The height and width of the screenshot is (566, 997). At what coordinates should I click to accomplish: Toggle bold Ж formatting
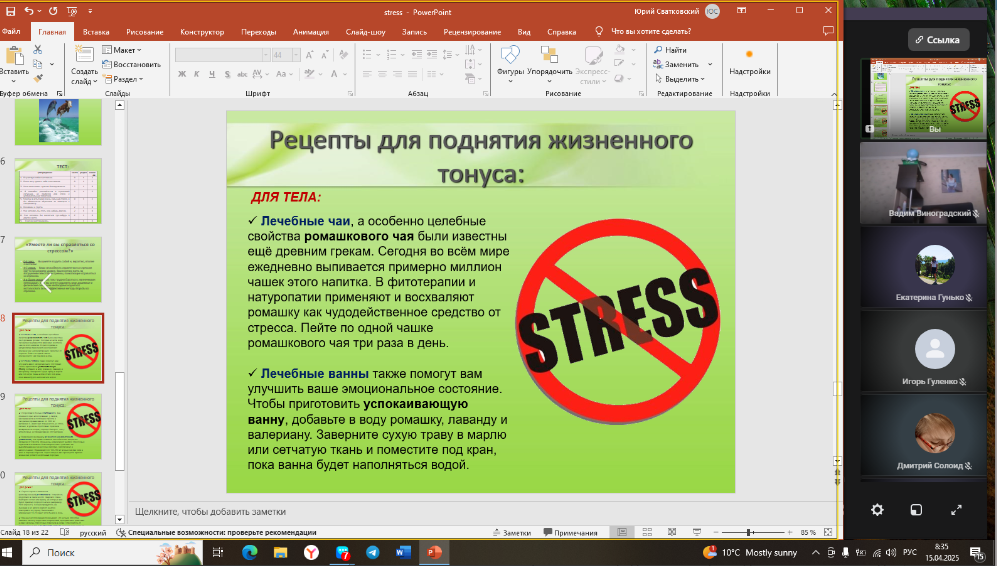(182, 74)
